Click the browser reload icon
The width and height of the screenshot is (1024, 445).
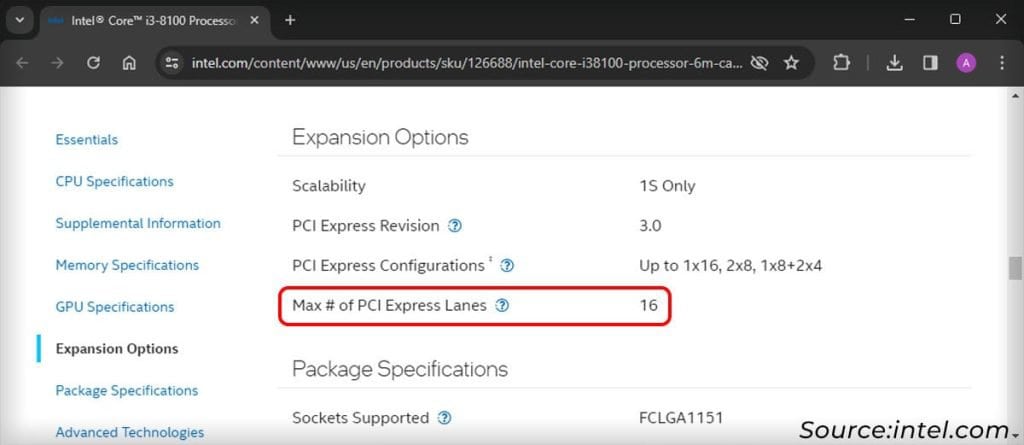(x=93, y=62)
